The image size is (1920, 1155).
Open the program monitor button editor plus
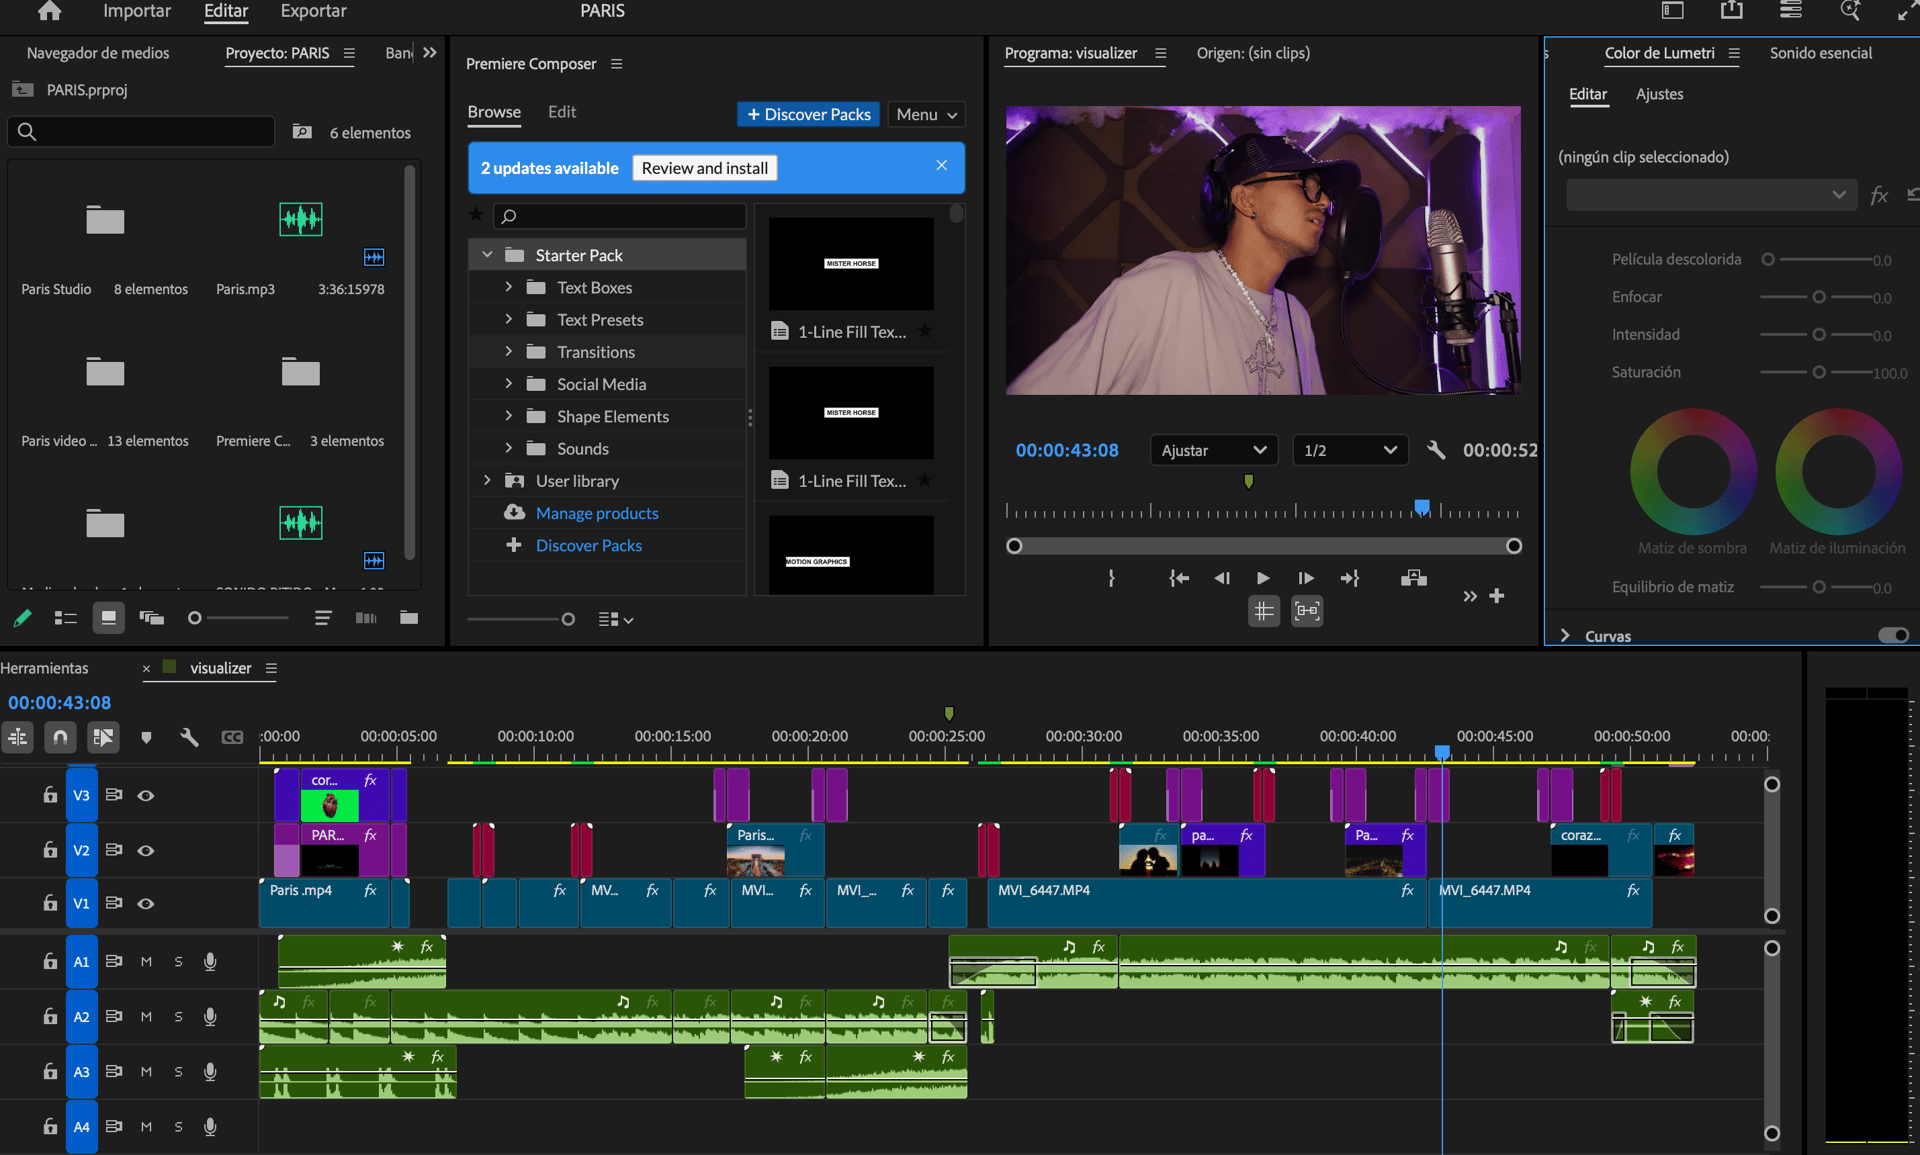pyautogui.click(x=1497, y=596)
